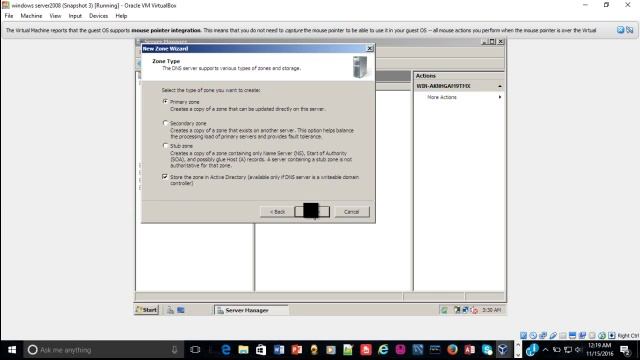Open Skype from the taskbar
The height and width of the screenshot is (360, 640).
tap(487, 350)
